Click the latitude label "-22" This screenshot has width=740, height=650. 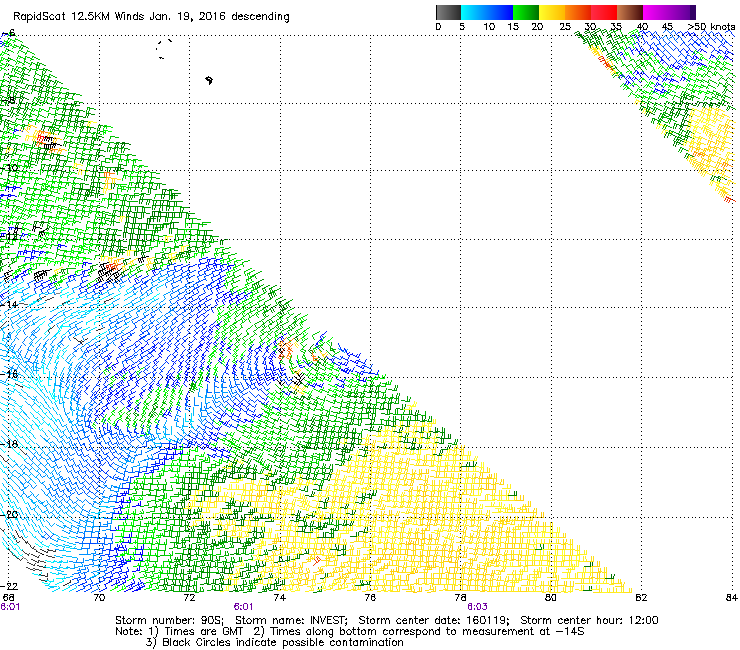[9, 586]
